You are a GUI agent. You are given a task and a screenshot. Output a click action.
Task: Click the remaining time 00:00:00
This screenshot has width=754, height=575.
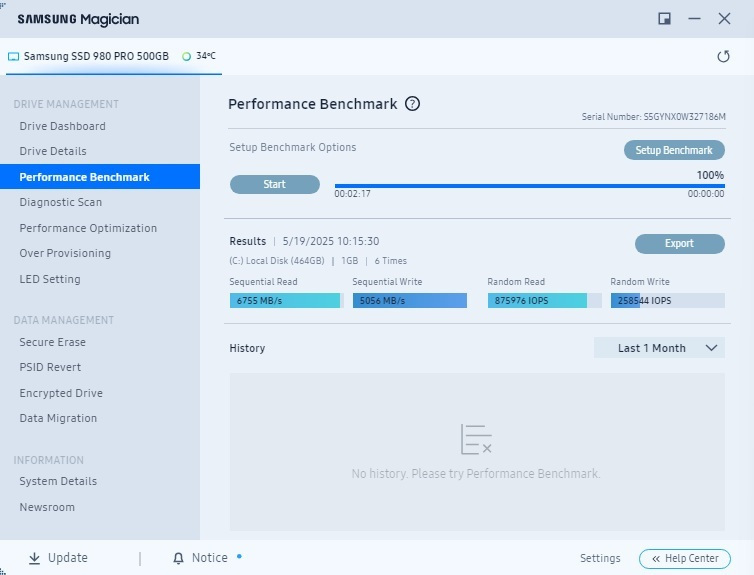click(x=706, y=194)
